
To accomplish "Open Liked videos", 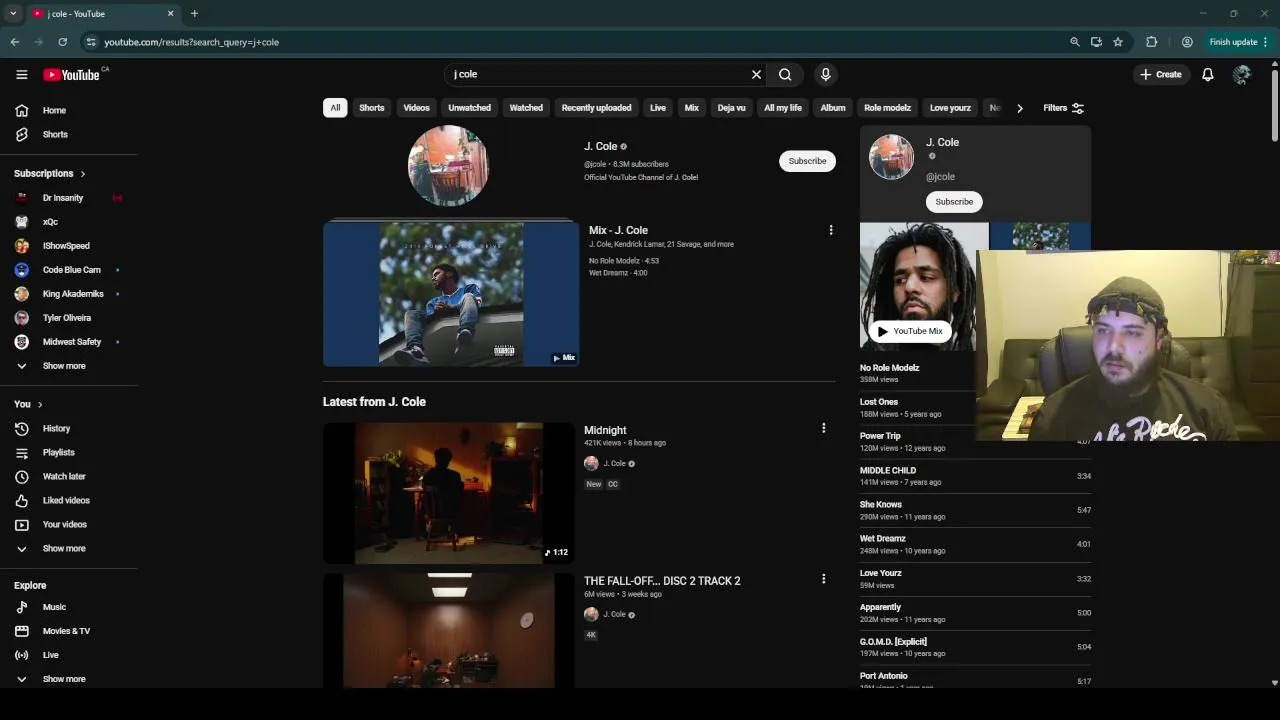I will coord(68,500).
